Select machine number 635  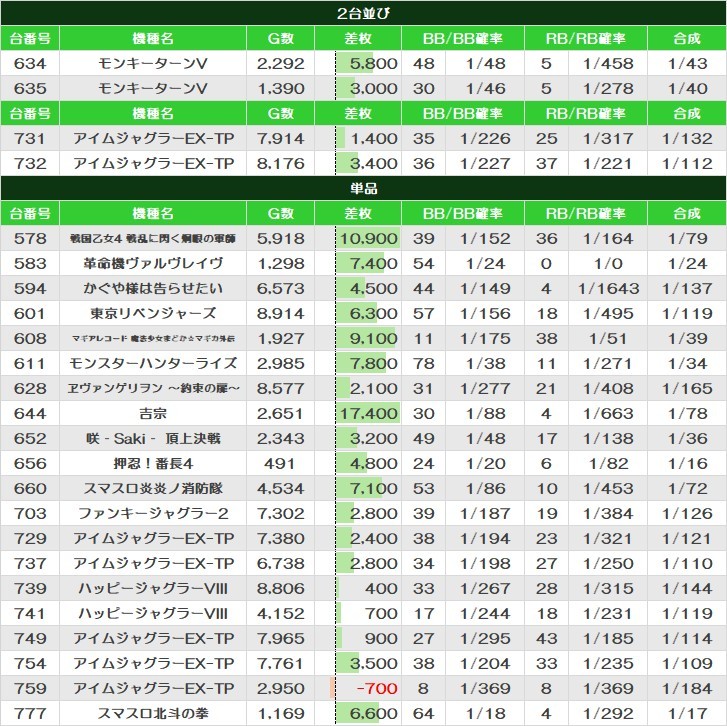(30, 89)
